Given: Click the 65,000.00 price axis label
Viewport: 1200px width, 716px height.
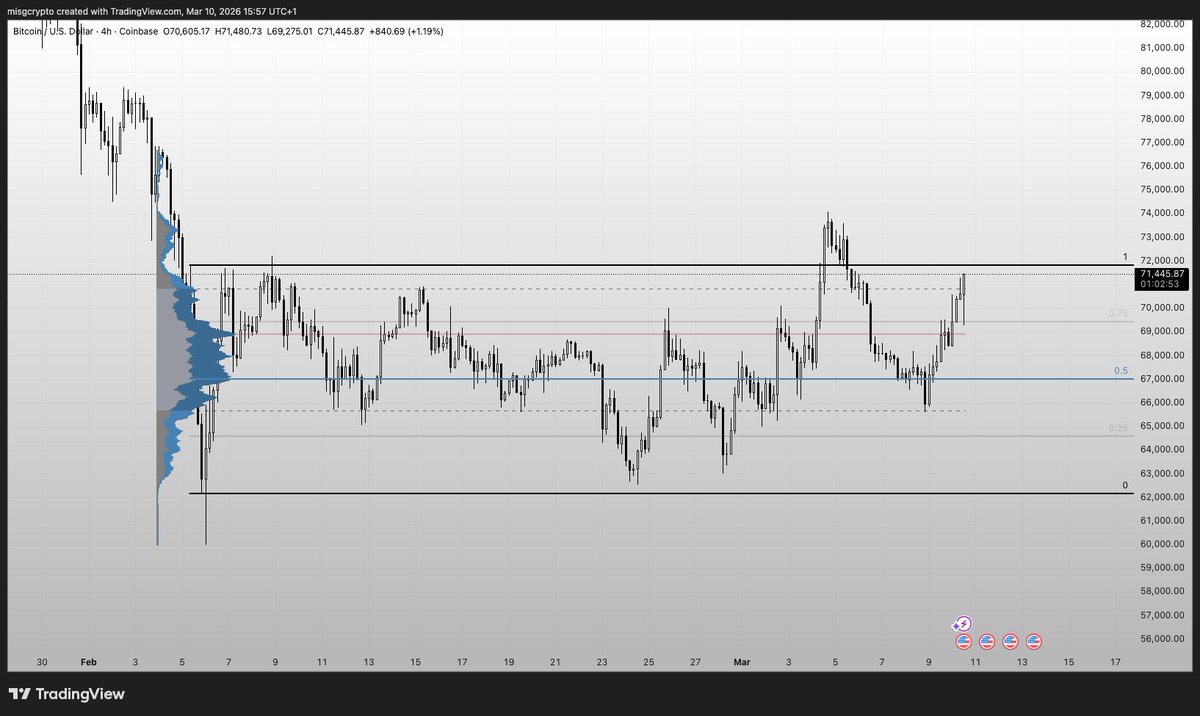Looking at the screenshot, I should pyautogui.click(x=1163, y=426).
